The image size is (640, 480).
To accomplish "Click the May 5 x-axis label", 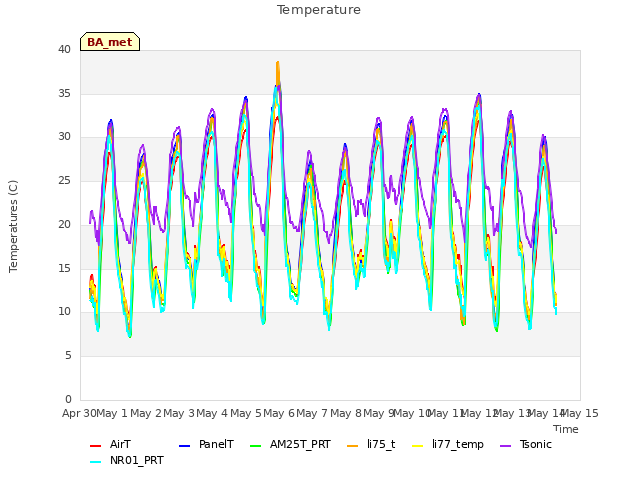I will 246,413.
